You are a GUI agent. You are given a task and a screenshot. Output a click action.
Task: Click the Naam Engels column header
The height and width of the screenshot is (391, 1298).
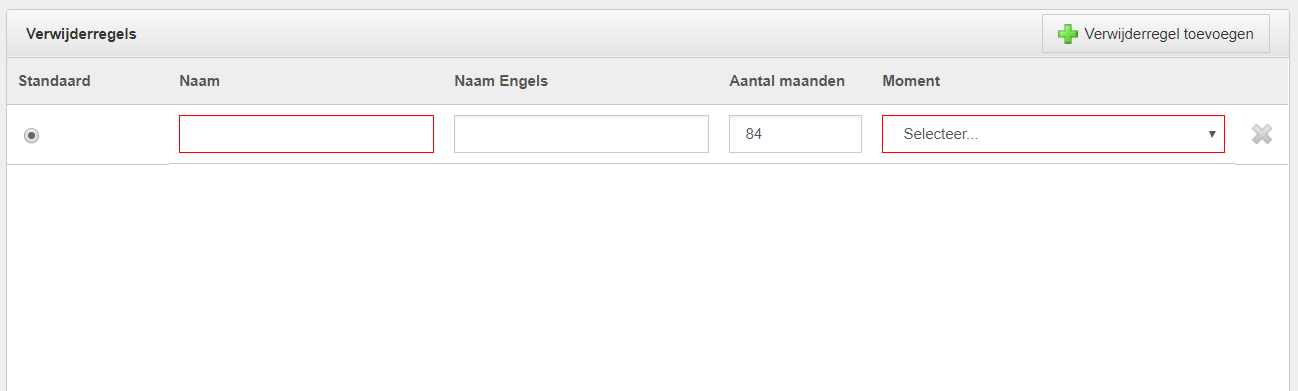click(502, 81)
